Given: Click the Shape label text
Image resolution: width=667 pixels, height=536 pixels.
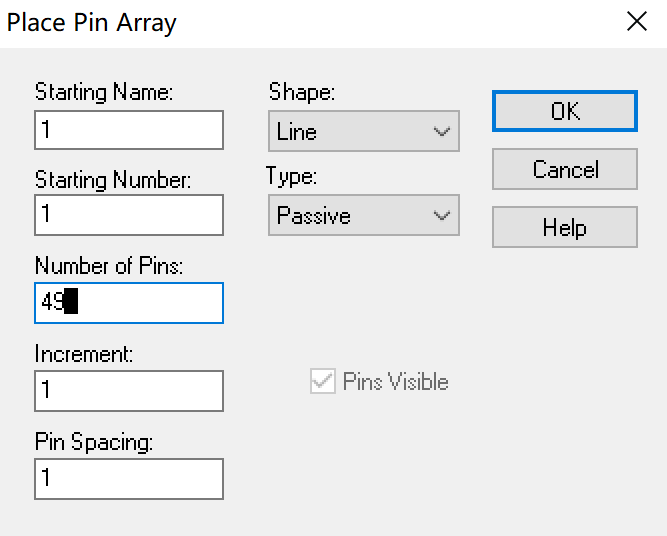Looking at the screenshot, I should click(x=302, y=92).
